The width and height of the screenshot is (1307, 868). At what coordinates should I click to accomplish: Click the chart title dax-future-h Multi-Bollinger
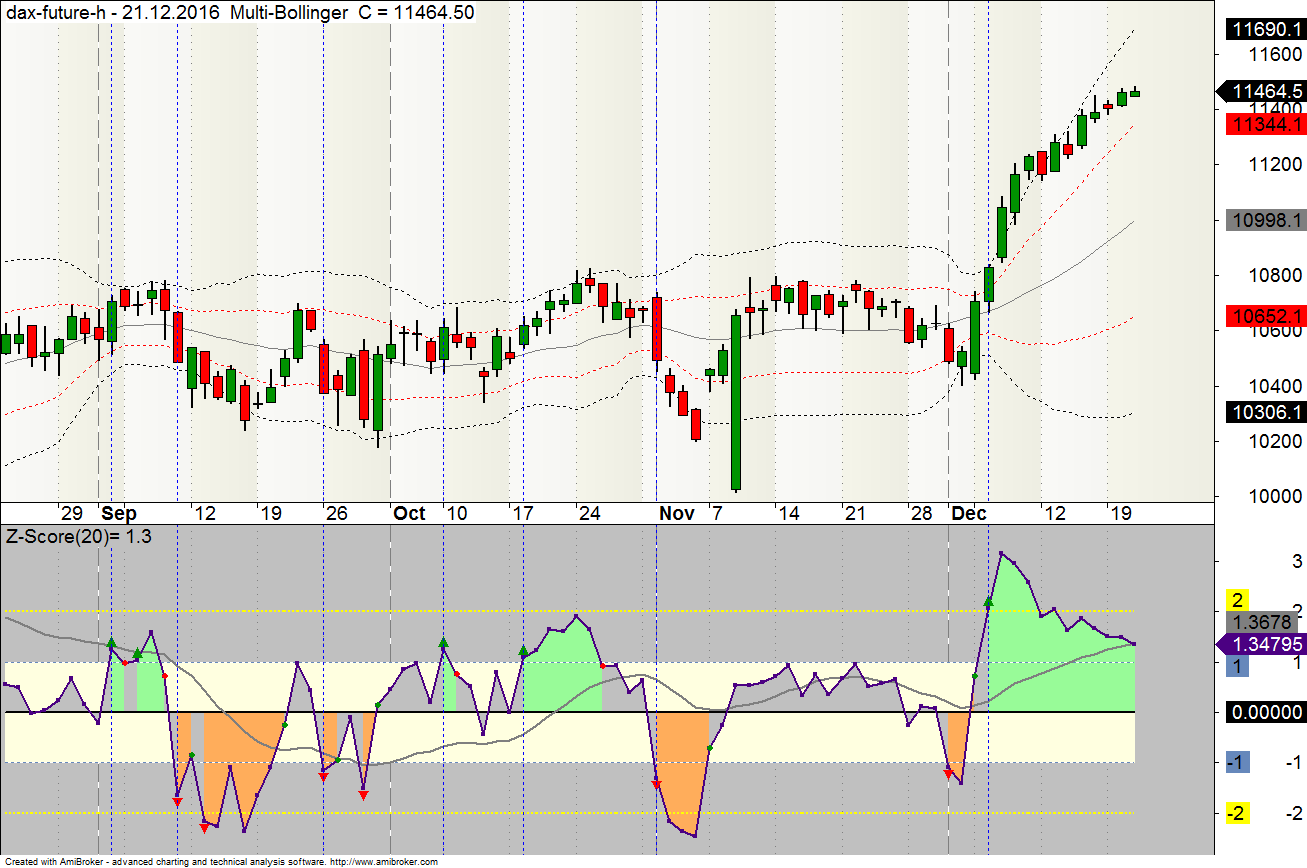point(238,12)
